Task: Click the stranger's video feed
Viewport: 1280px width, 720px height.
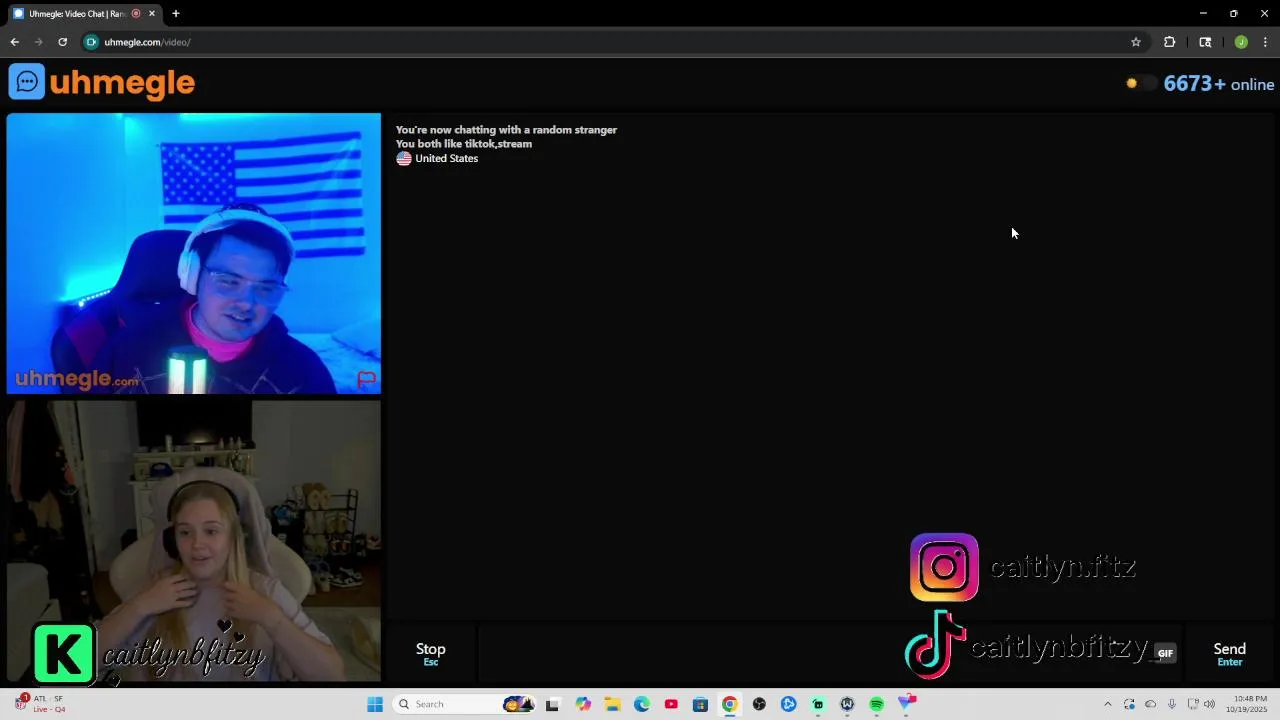Action: click(194, 253)
